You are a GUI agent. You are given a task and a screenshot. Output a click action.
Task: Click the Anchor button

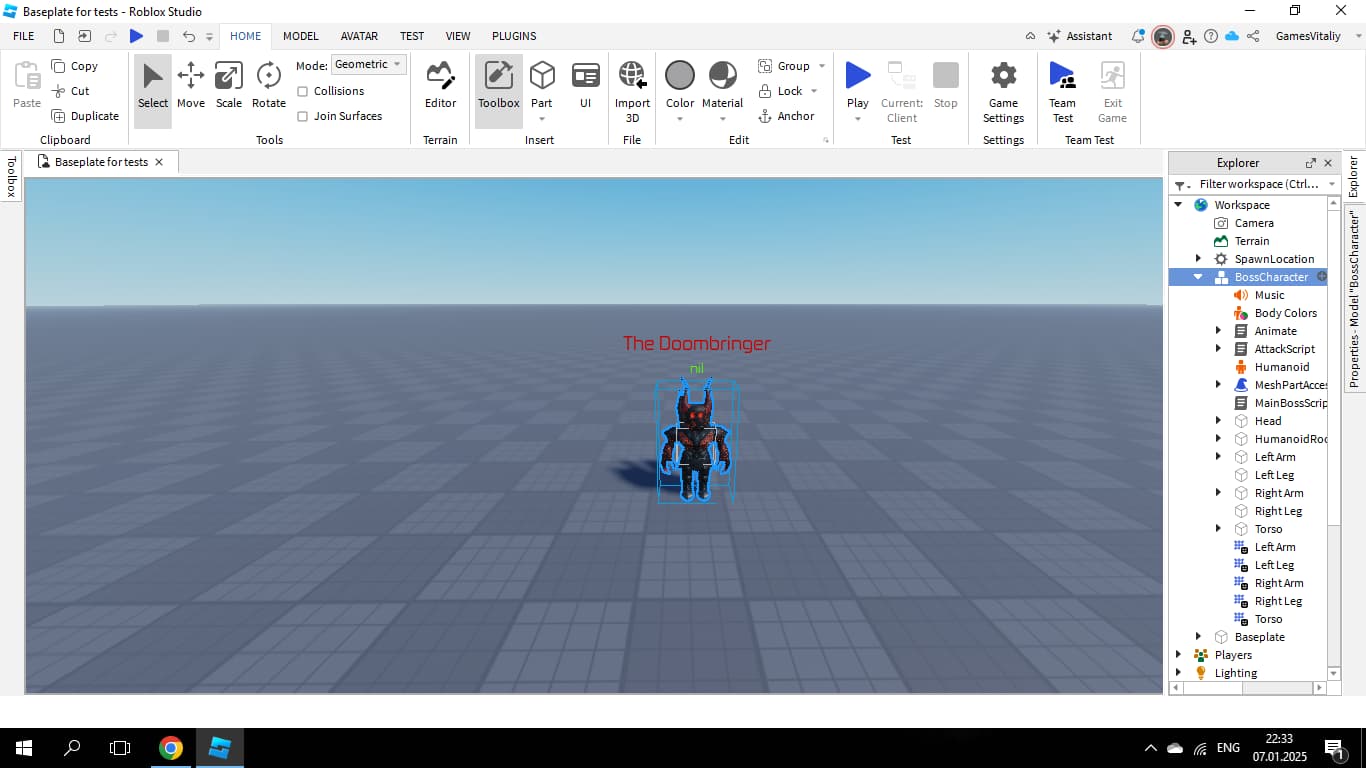[x=786, y=116]
